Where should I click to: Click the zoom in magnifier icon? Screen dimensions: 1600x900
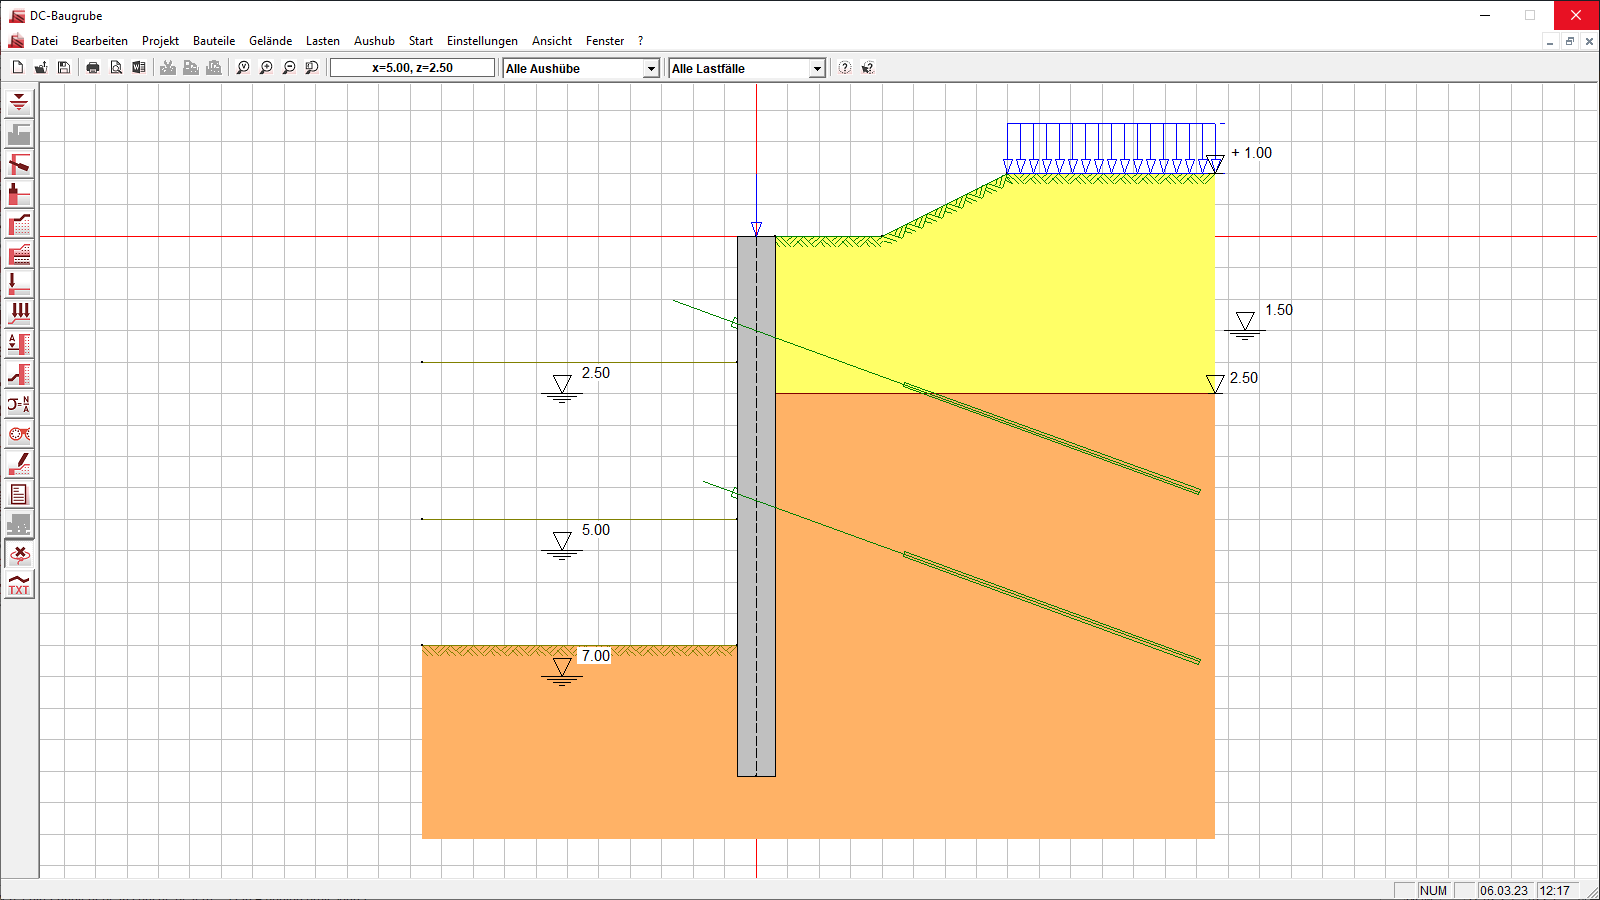(x=266, y=68)
